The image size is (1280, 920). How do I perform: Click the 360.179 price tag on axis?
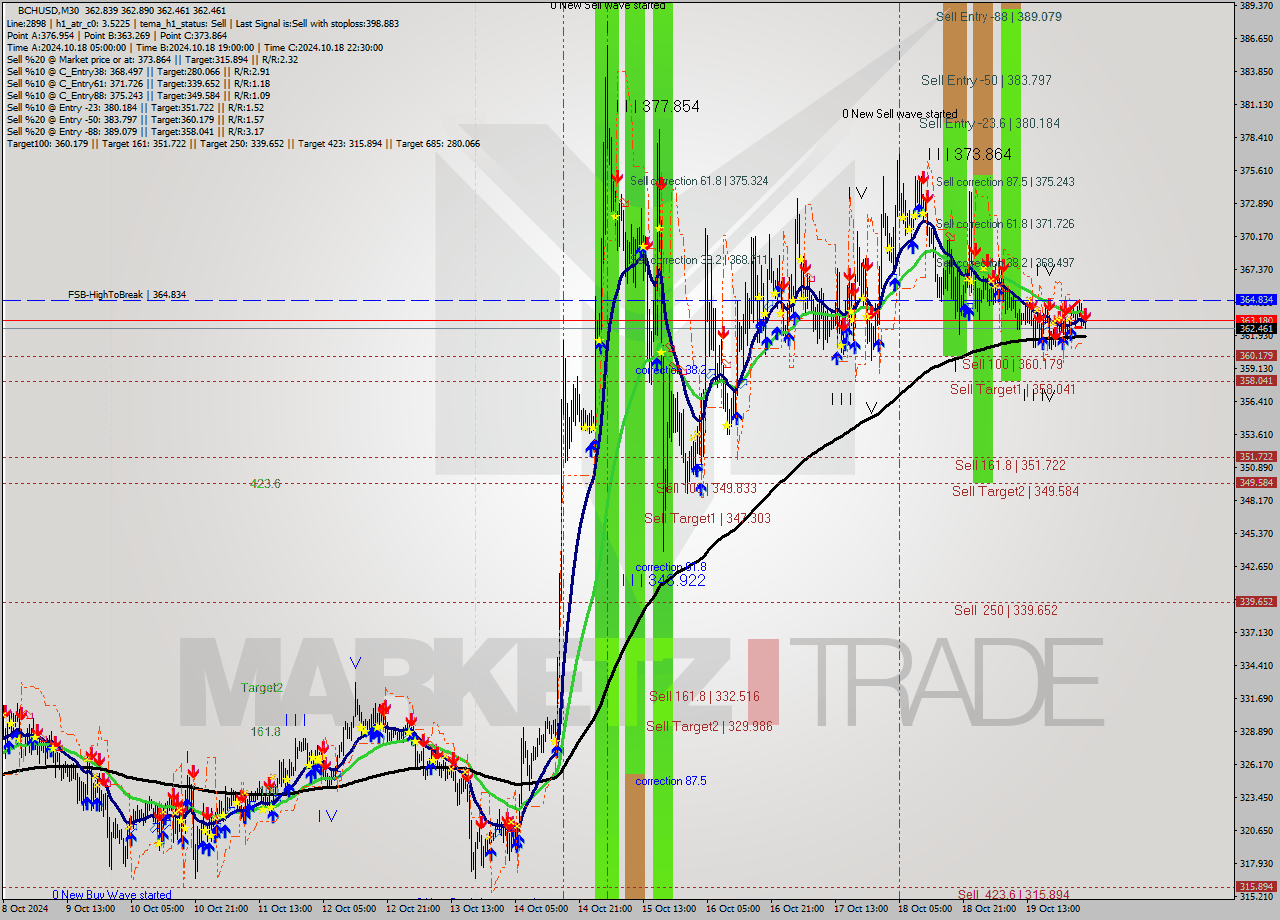(1256, 356)
